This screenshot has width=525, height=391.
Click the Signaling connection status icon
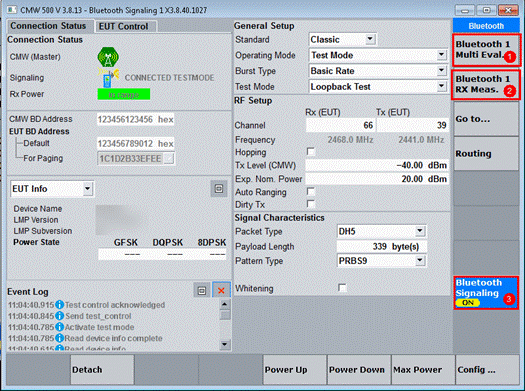(108, 78)
